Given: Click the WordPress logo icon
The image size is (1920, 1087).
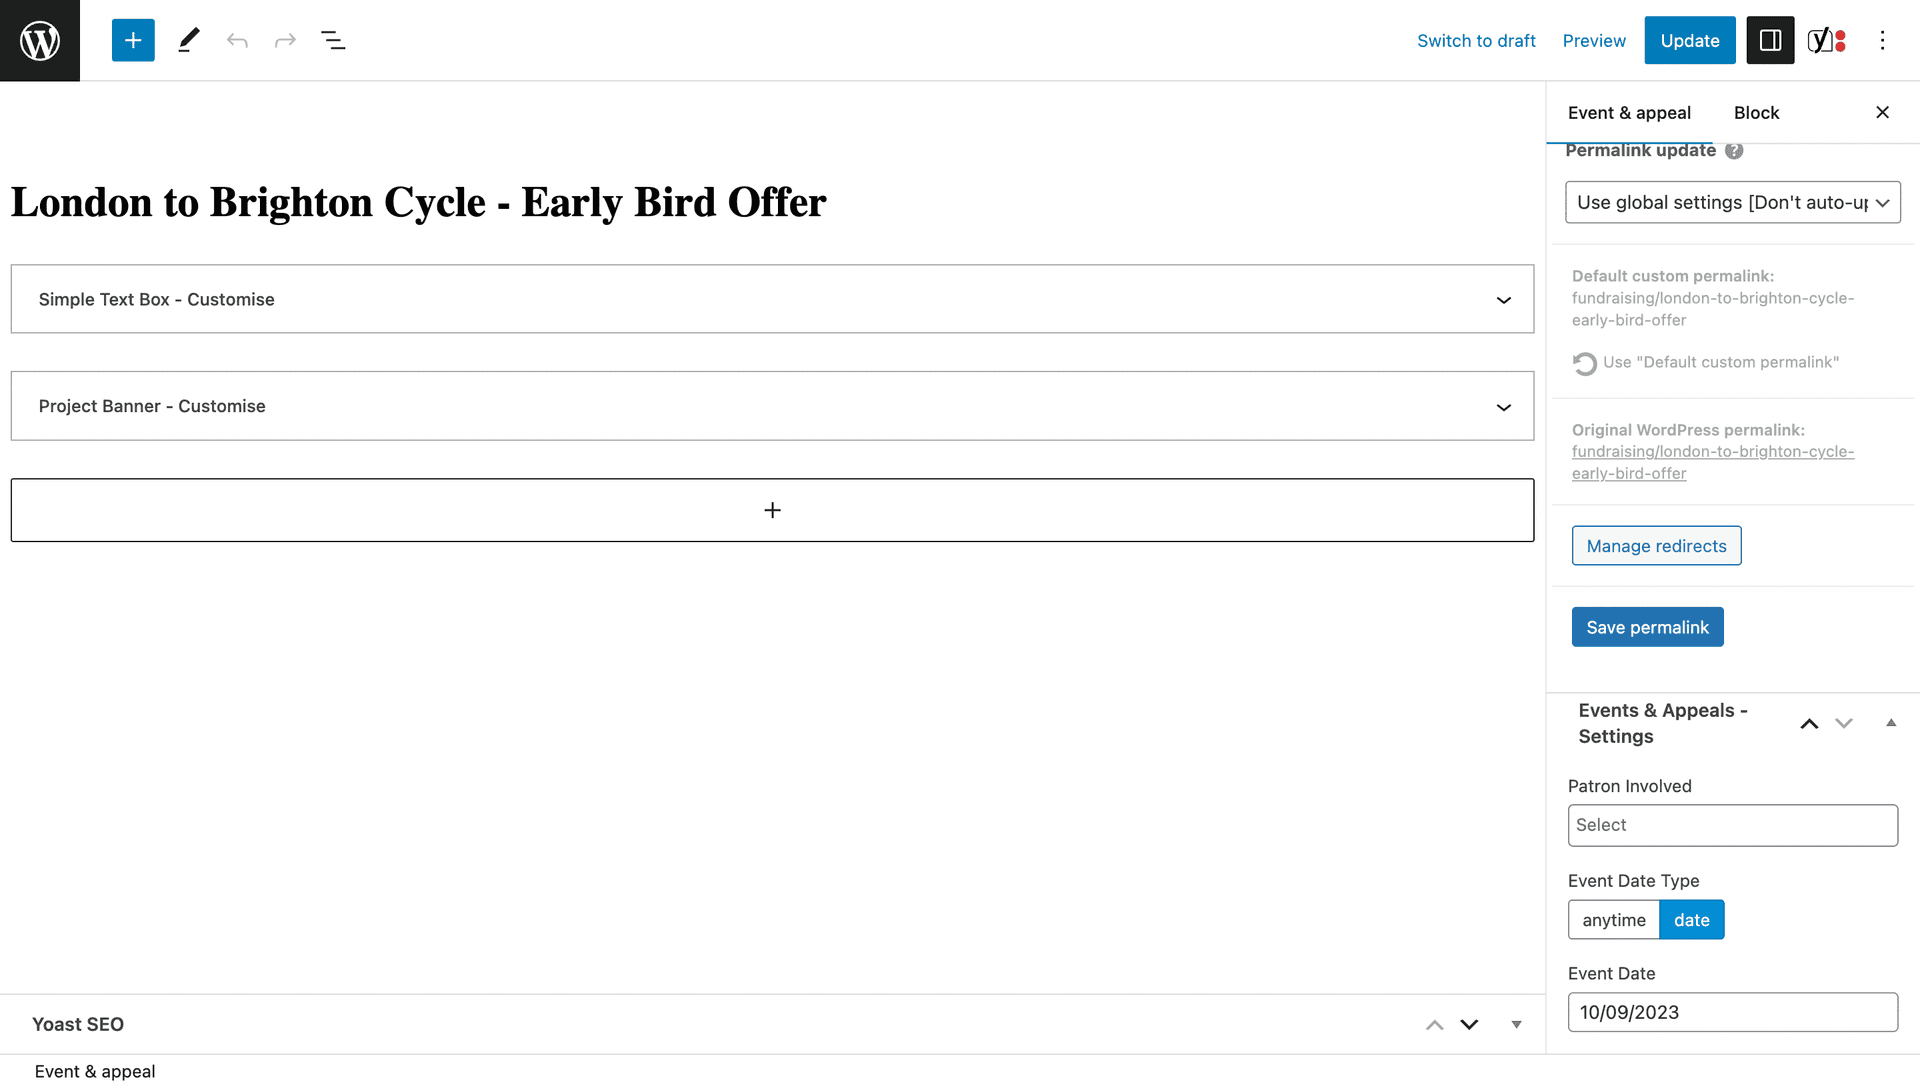Looking at the screenshot, I should (40, 40).
